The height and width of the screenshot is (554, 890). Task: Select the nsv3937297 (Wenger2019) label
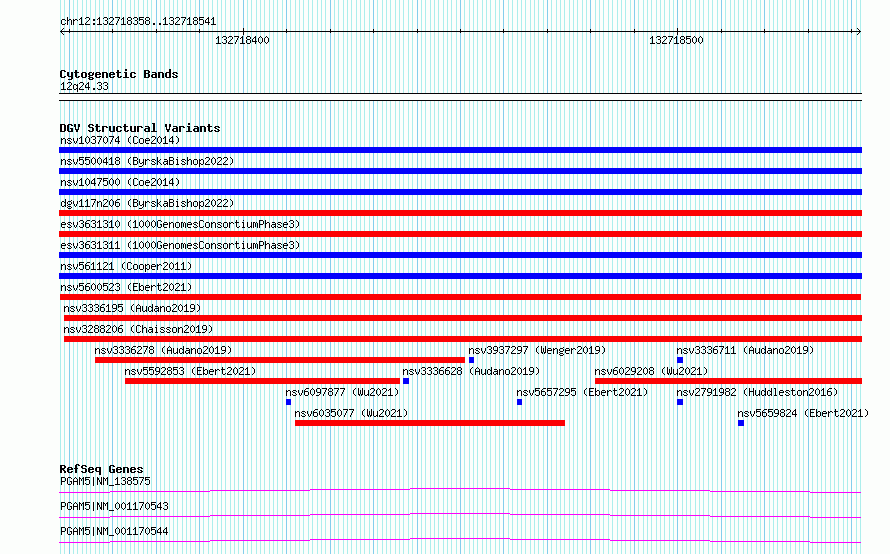click(537, 350)
